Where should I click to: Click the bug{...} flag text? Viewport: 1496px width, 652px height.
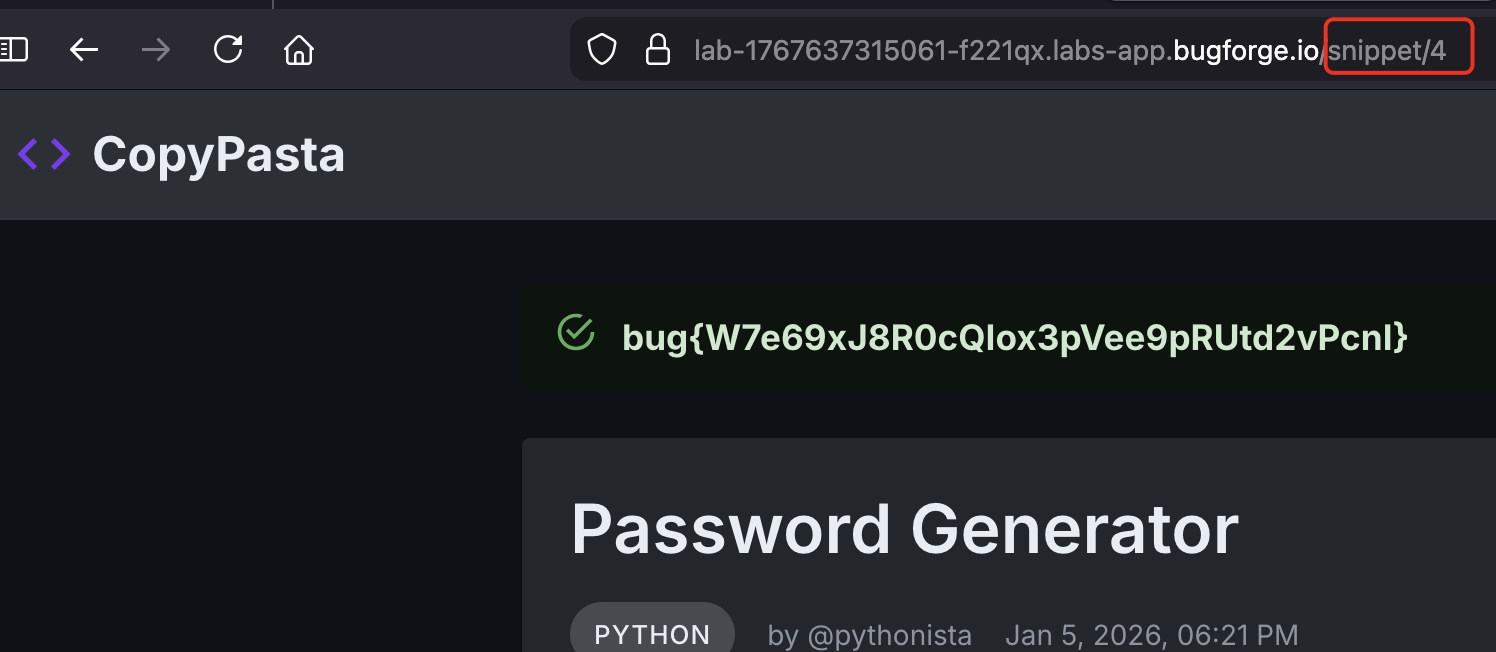1014,337
